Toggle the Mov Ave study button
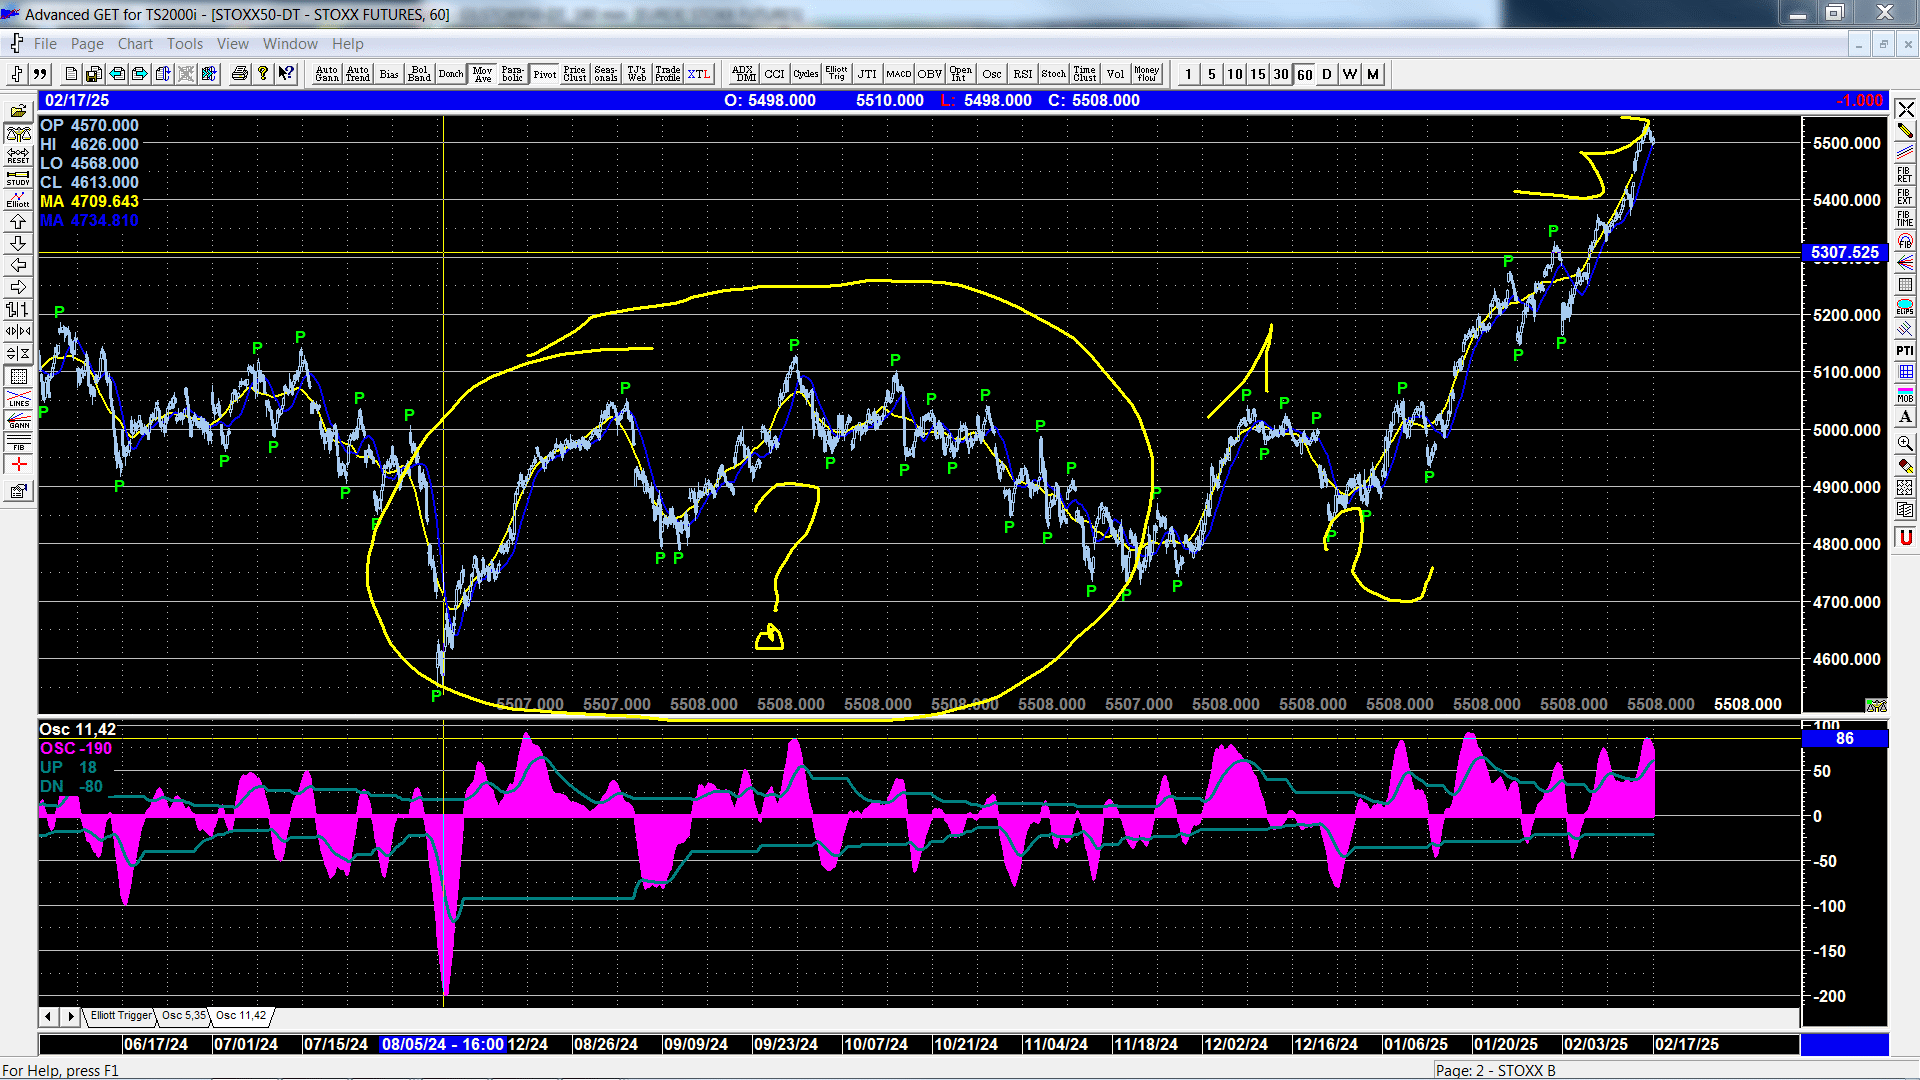 [x=482, y=74]
